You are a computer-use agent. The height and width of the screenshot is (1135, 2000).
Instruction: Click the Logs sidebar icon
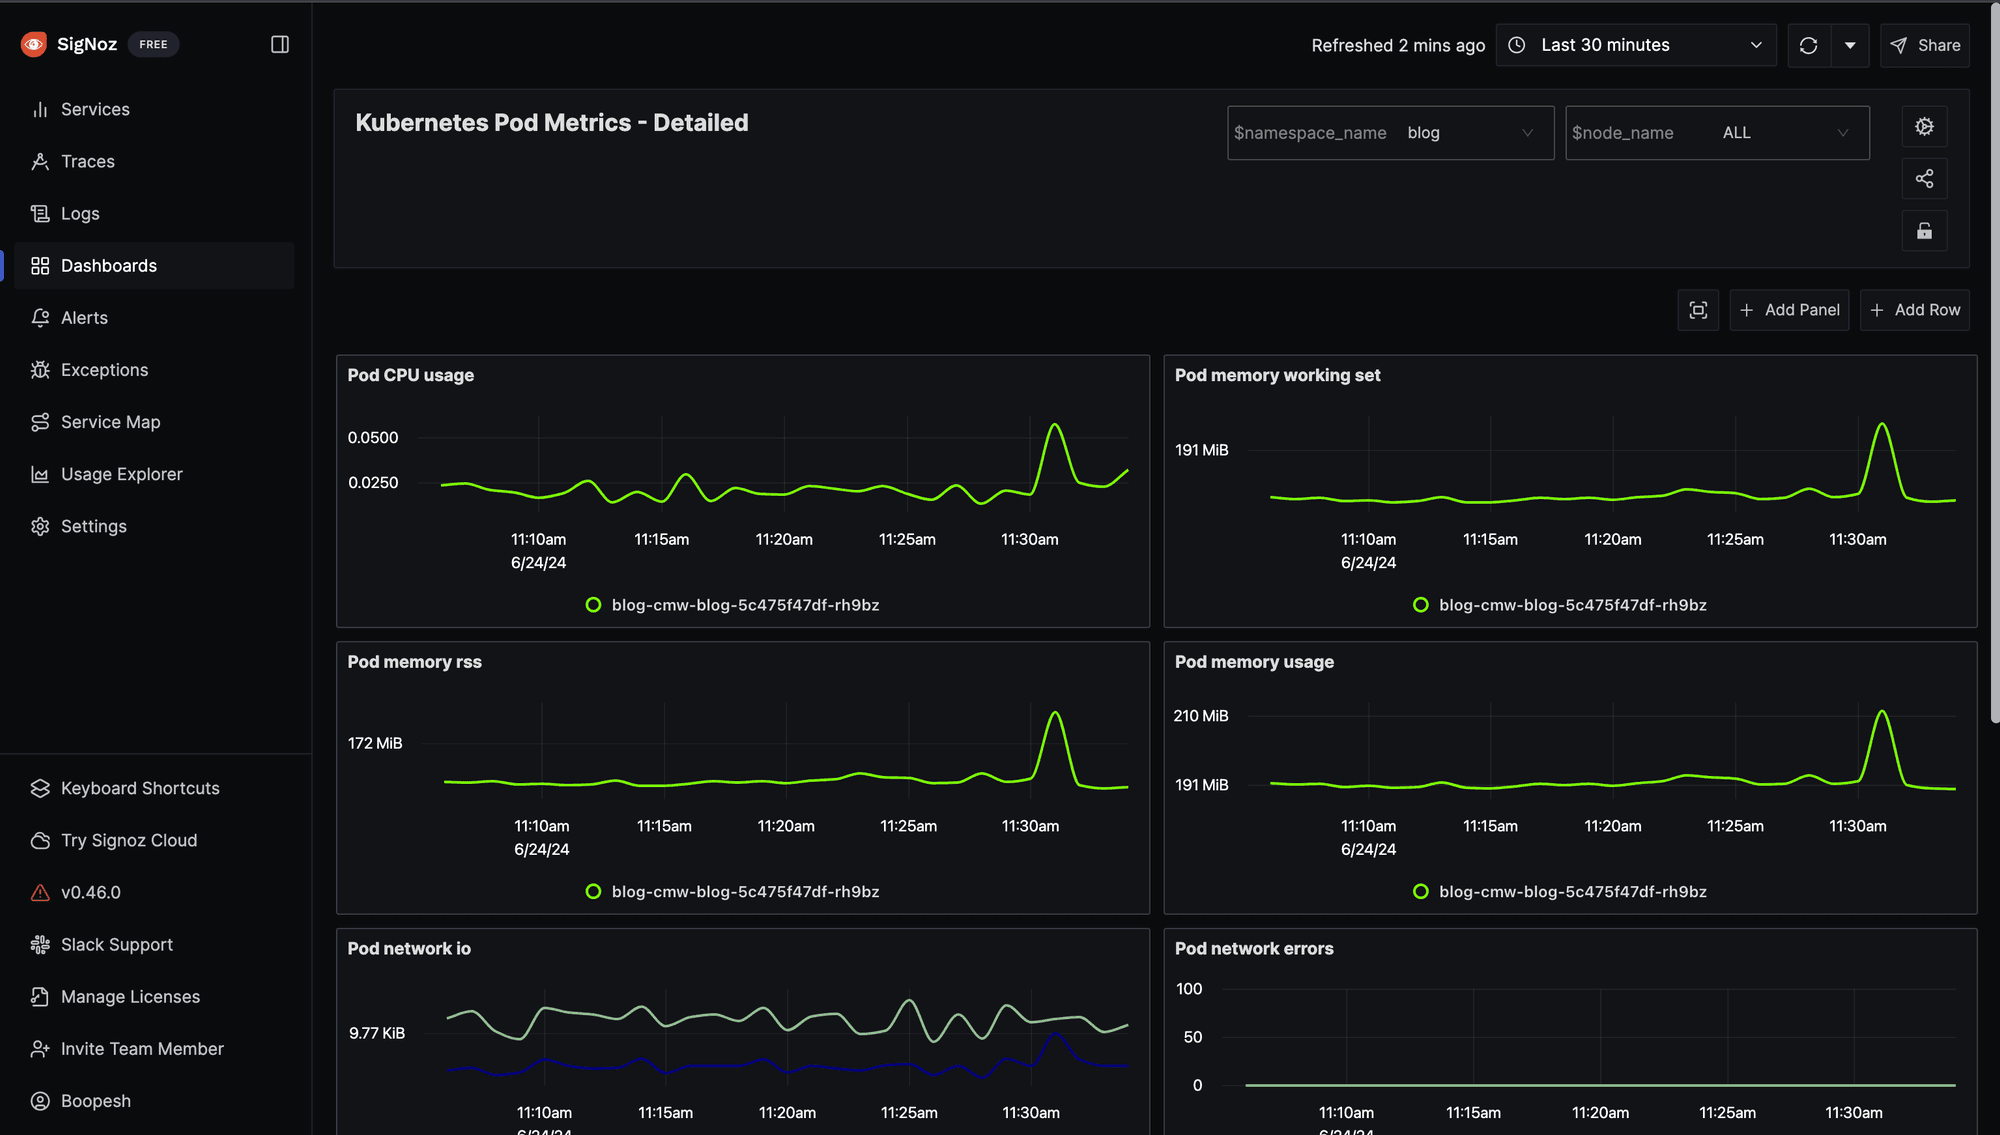click(40, 213)
